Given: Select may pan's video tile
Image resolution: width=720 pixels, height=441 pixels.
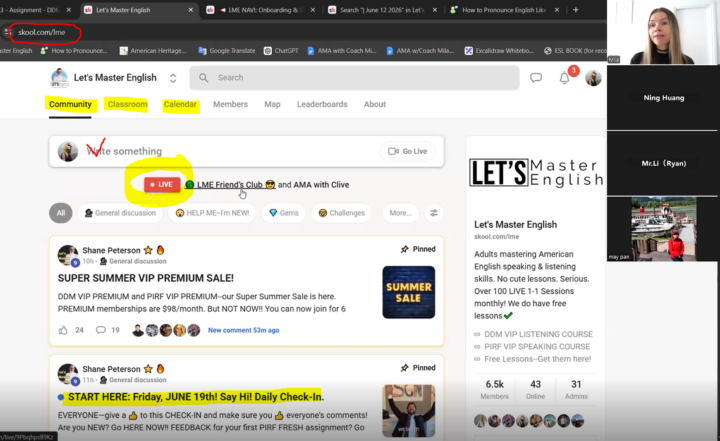Looking at the screenshot, I should coord(662,229).
